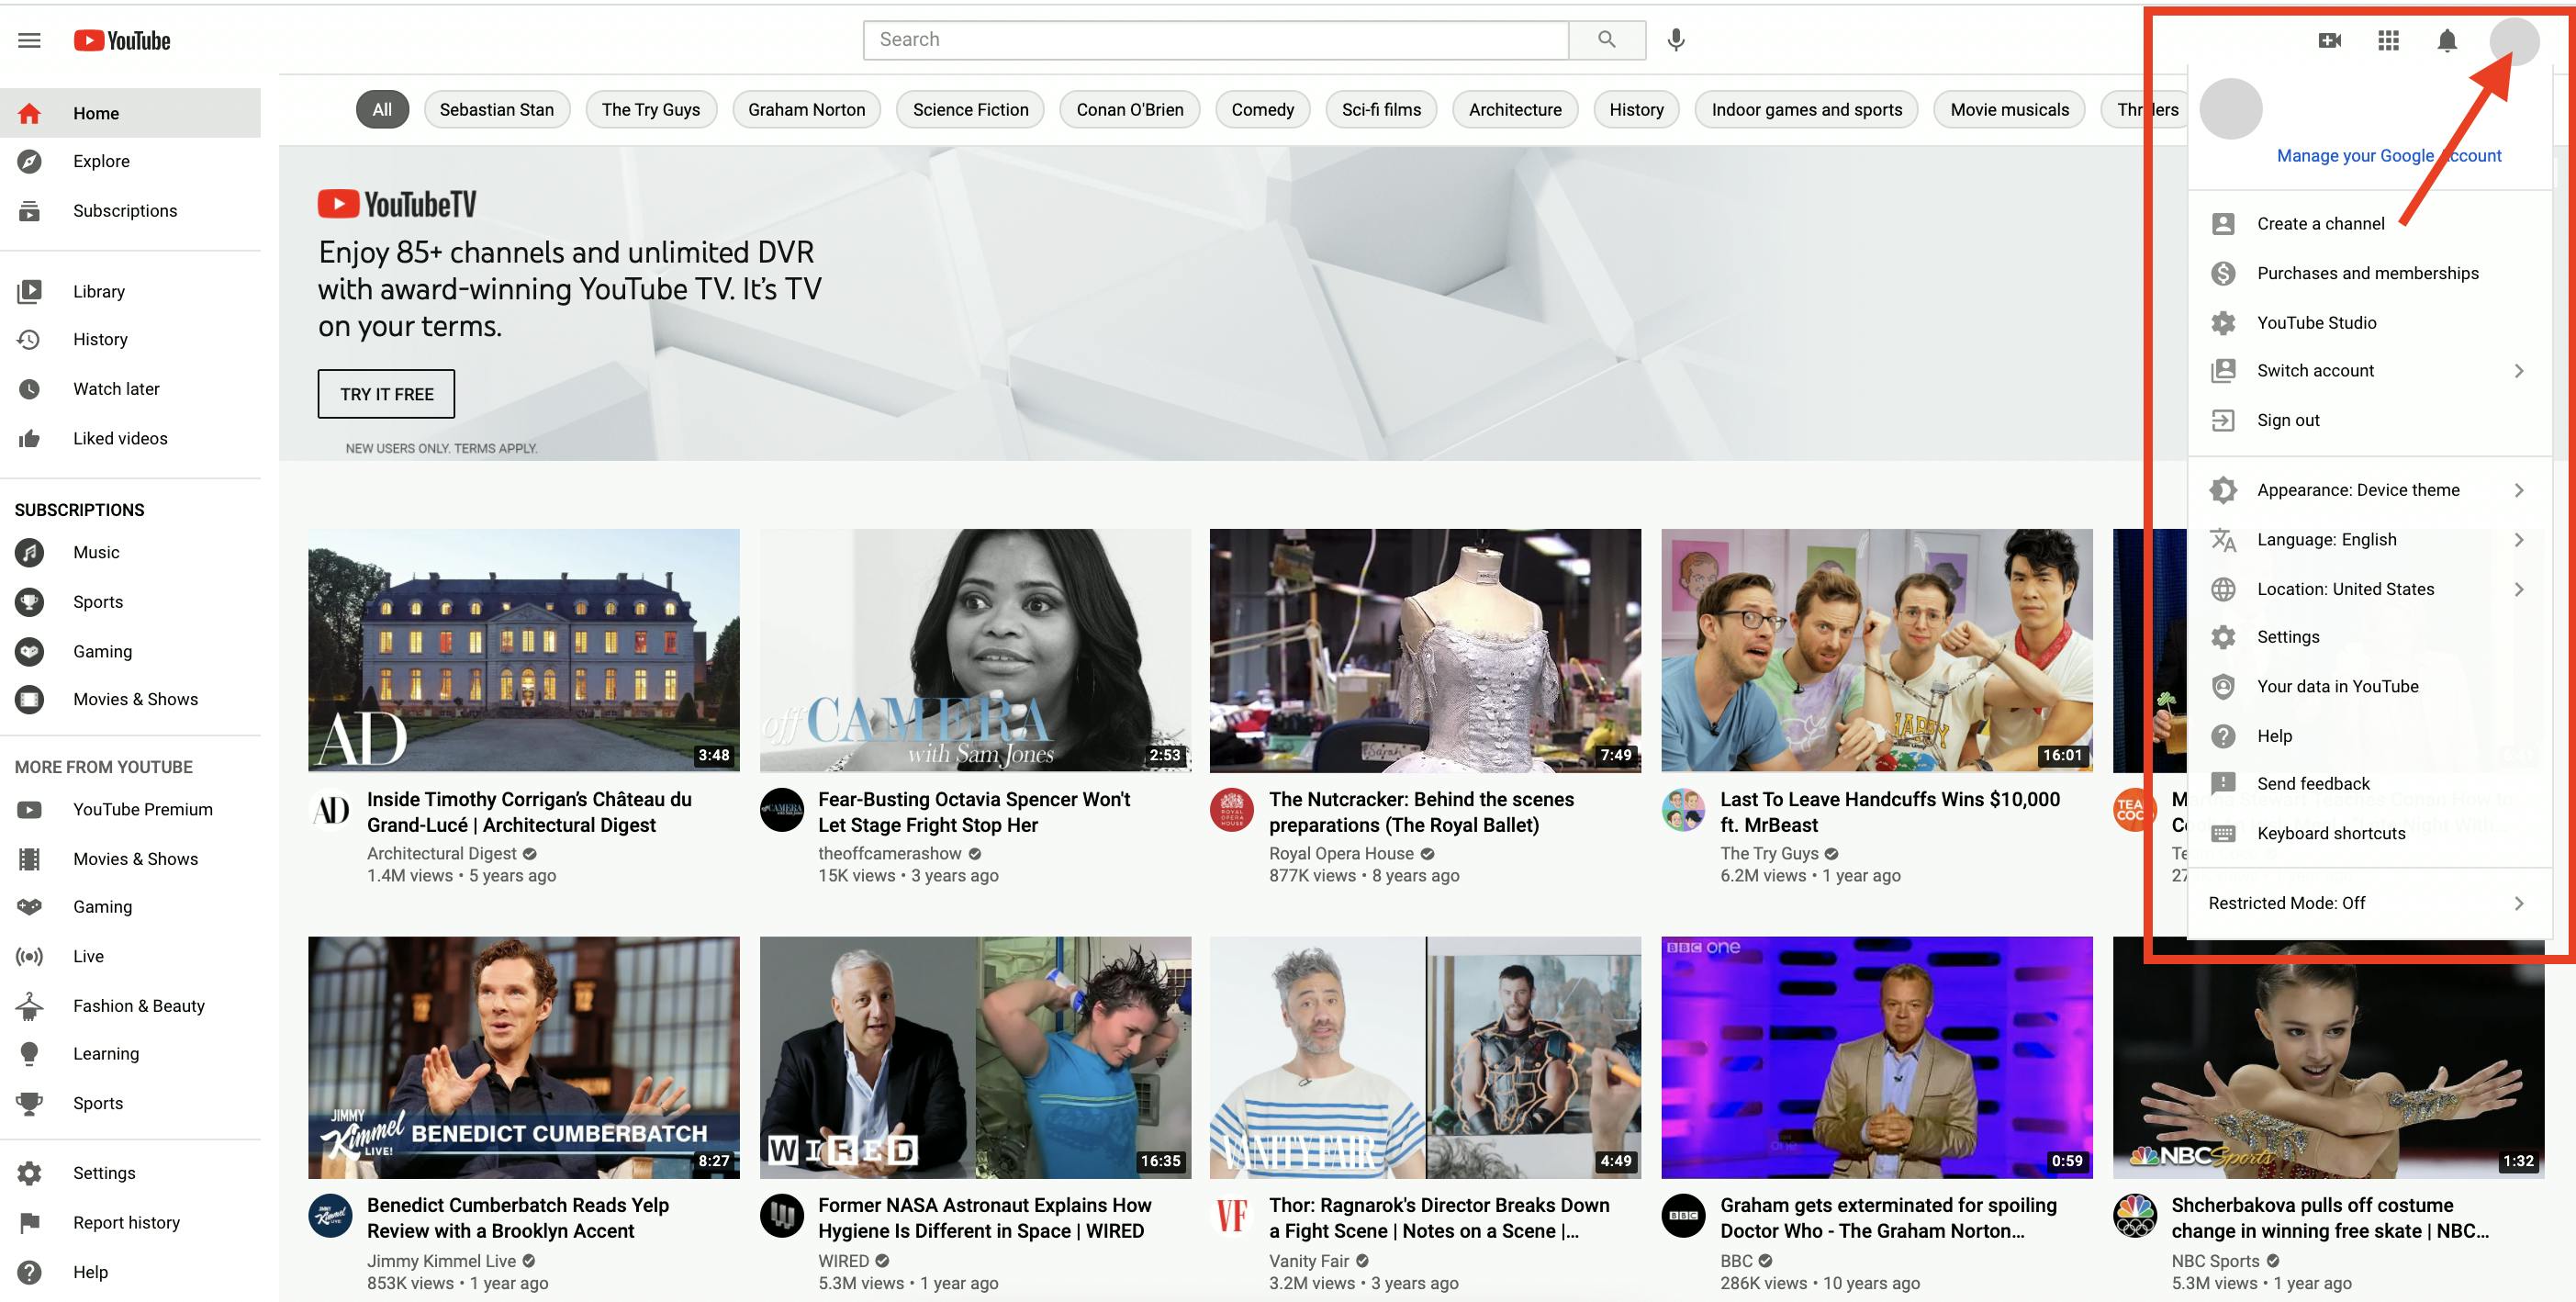Open Watch later playlist

pyautogui.click(x=130, y=388)
